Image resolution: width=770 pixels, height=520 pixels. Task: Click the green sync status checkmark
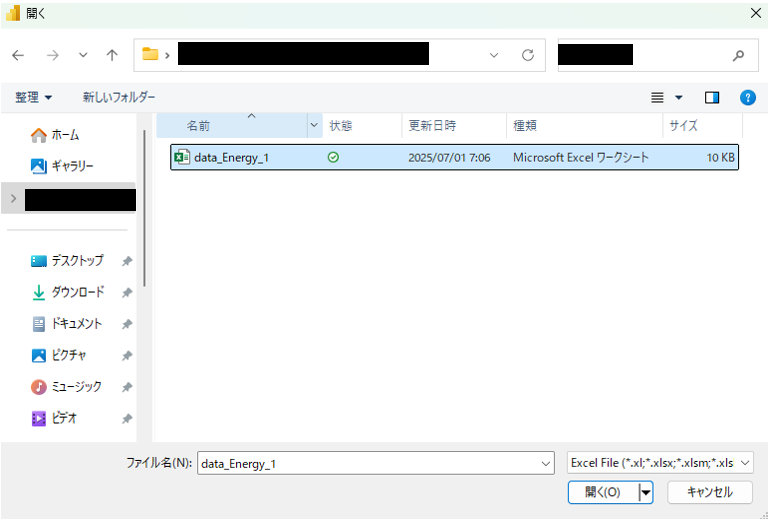(333, 157)
